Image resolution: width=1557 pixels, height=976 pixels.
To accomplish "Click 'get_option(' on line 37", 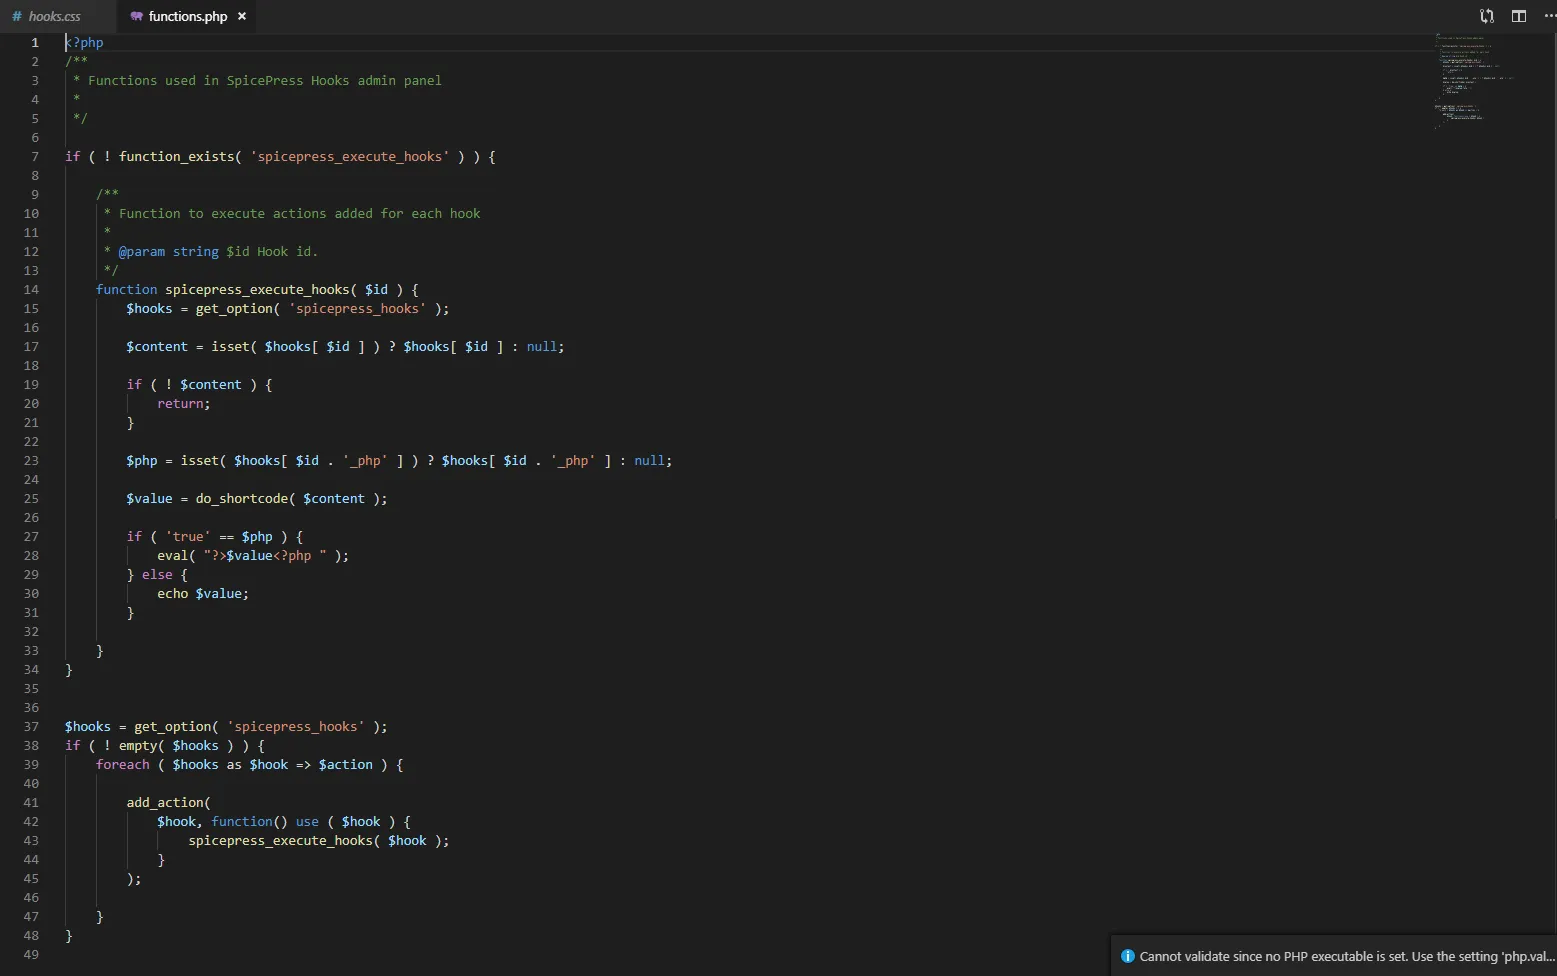I will click(176, 726).
